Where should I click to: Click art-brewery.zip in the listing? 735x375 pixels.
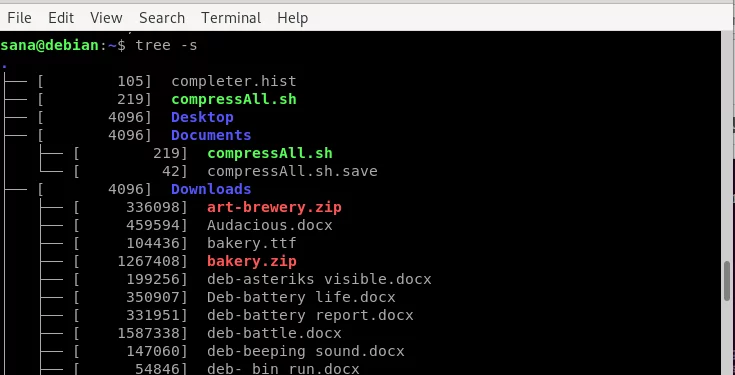[x=274, y=207]
